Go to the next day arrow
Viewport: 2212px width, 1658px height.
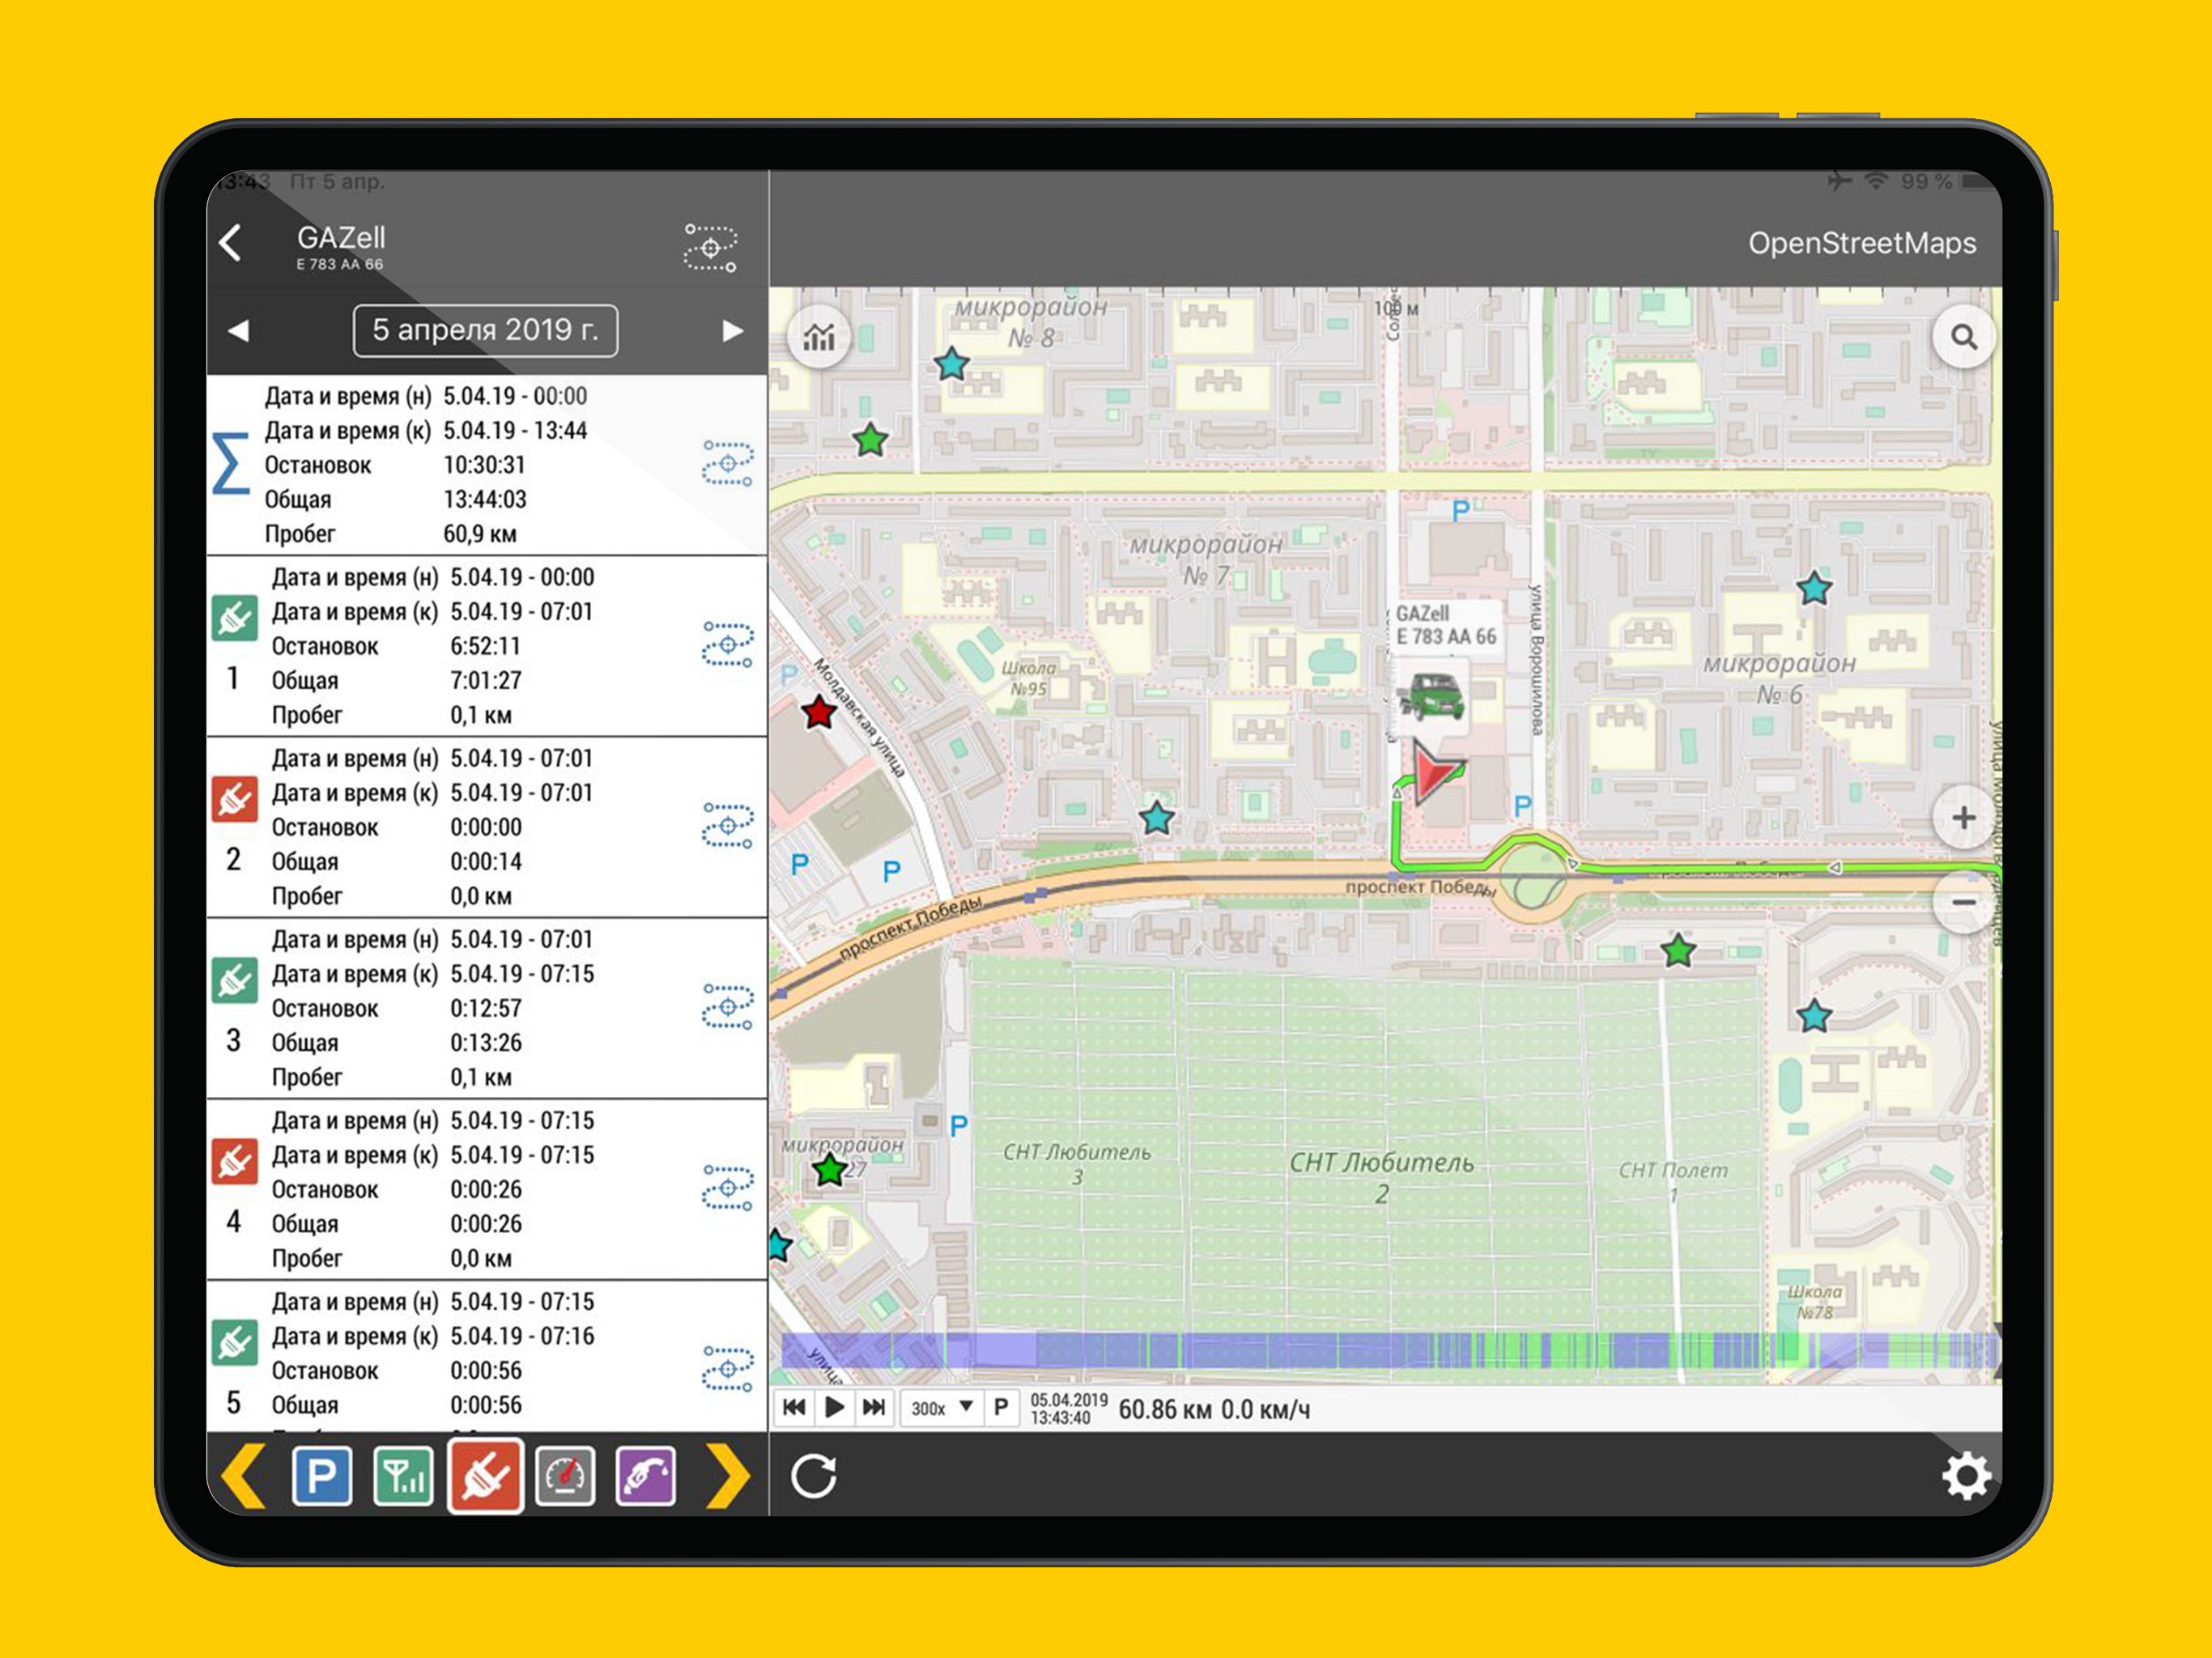732,331
